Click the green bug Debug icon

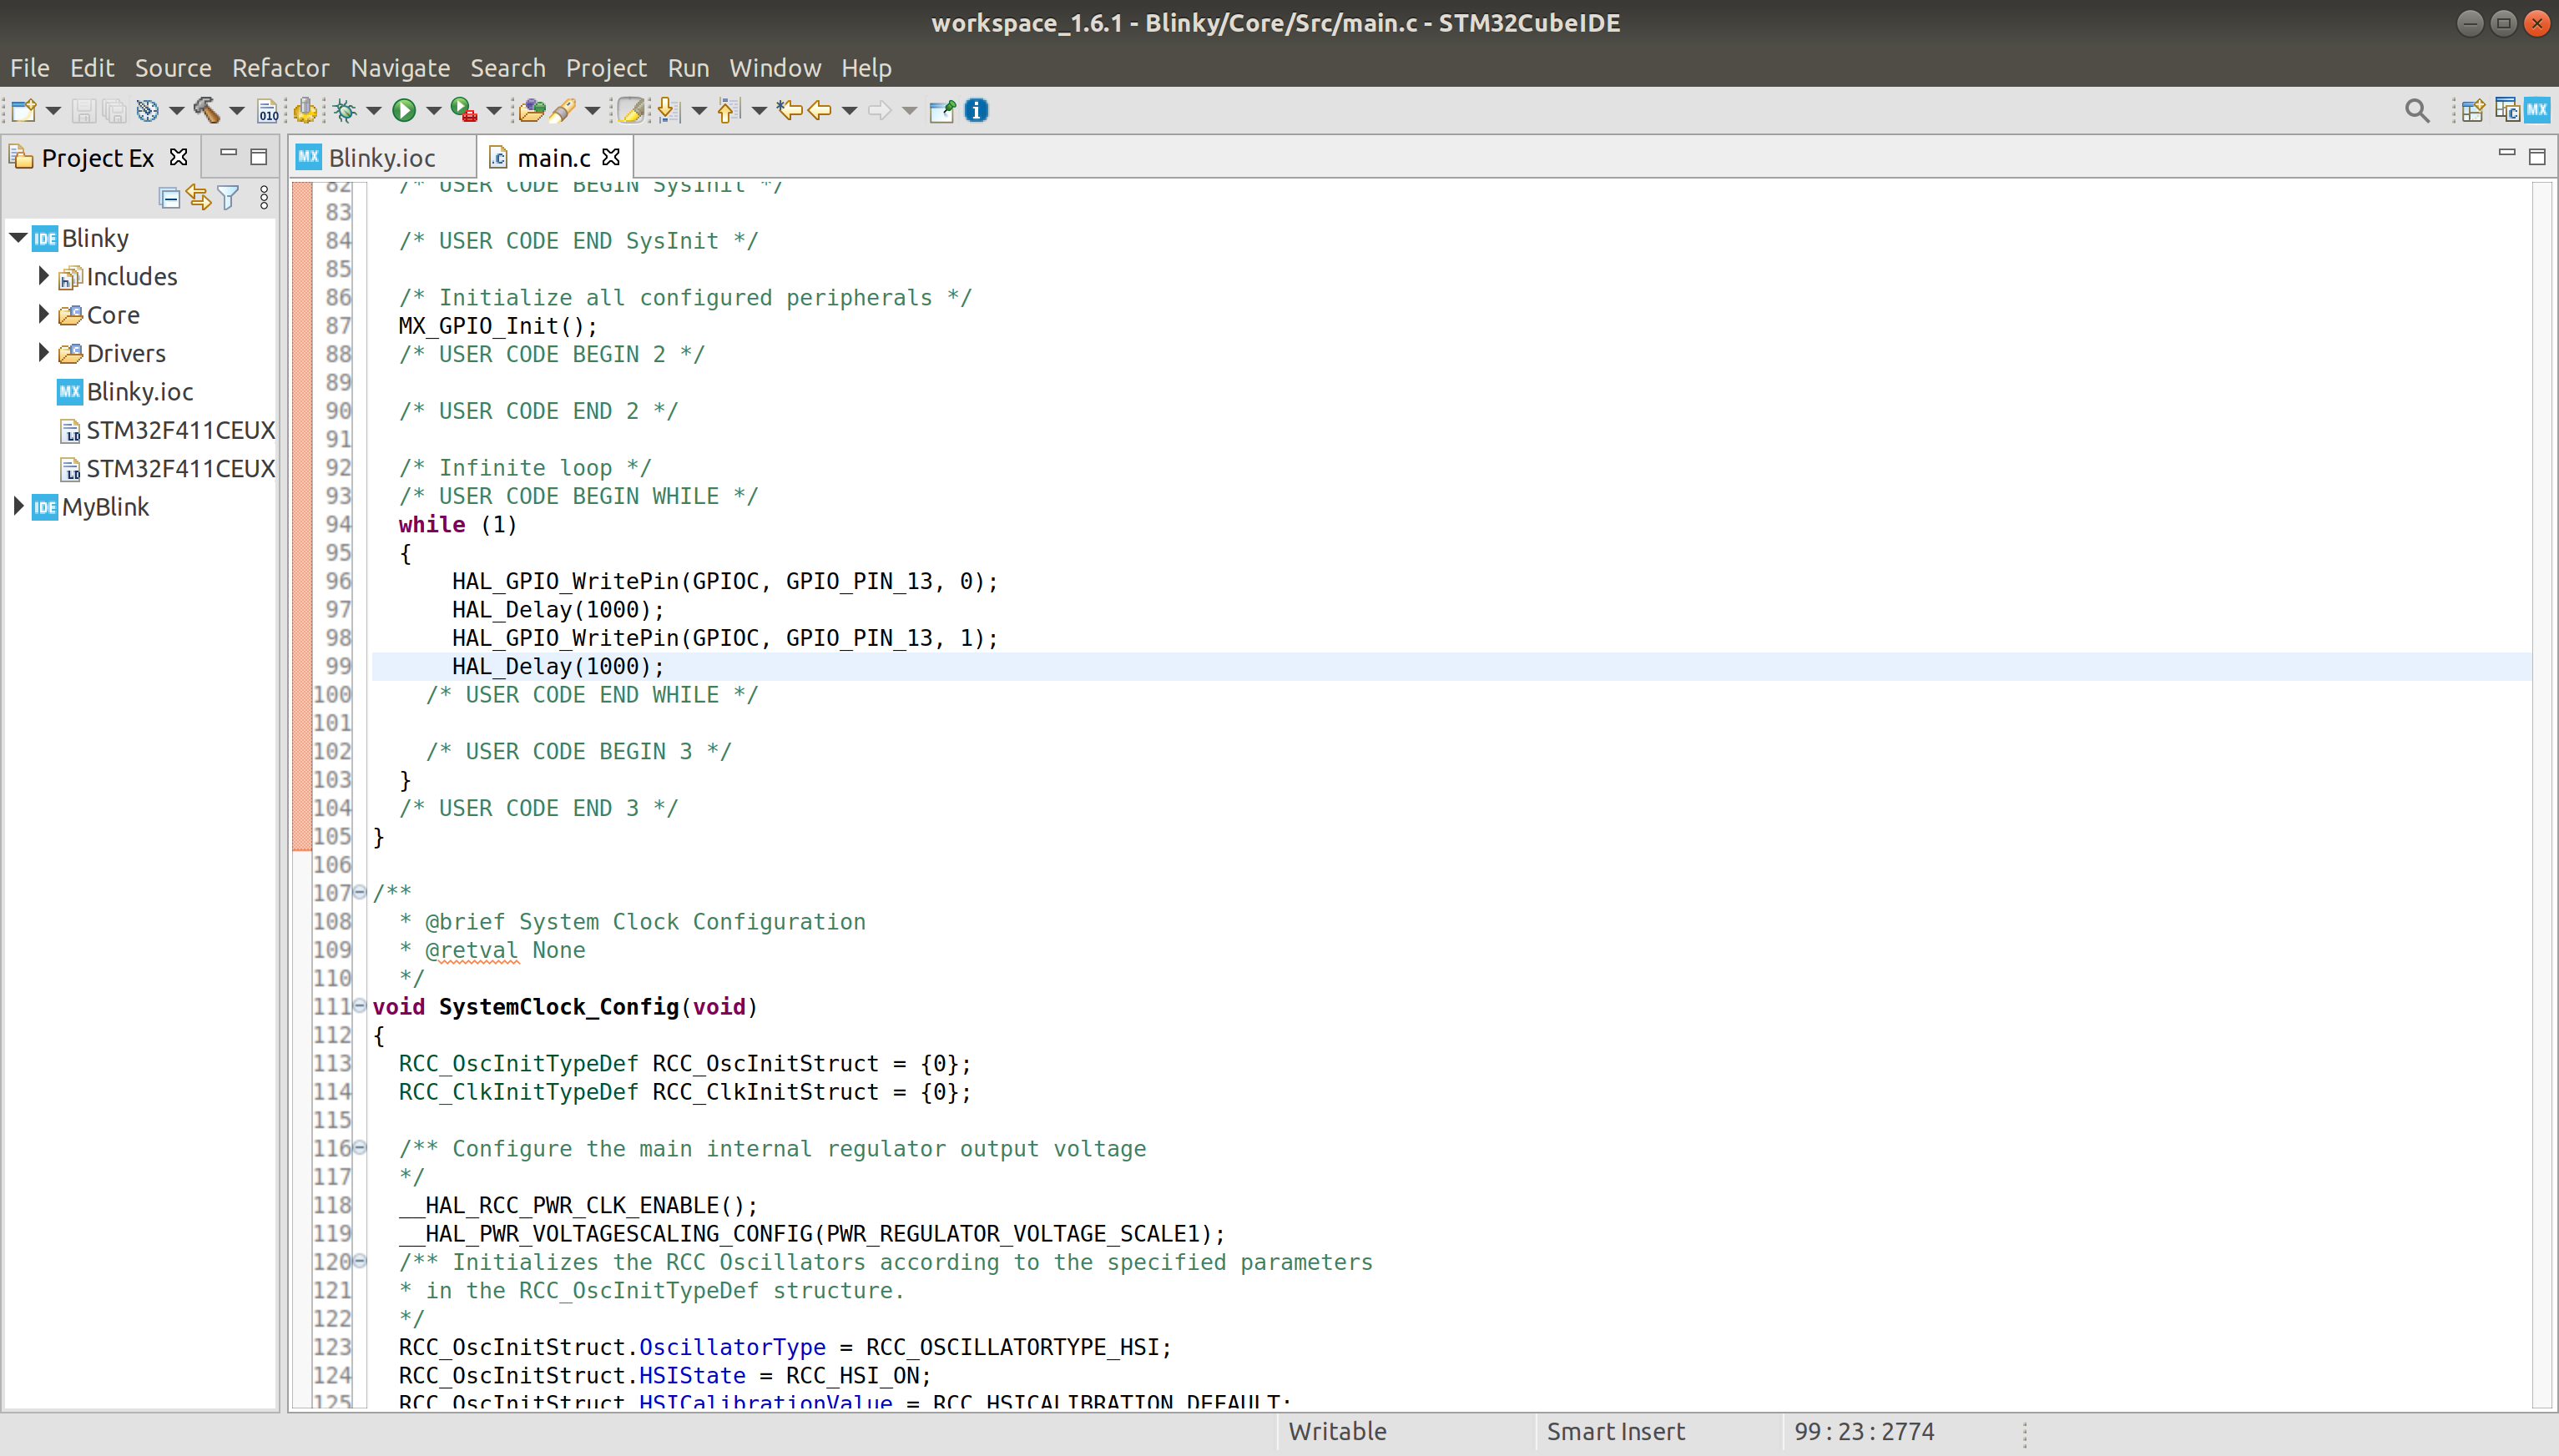346,110
